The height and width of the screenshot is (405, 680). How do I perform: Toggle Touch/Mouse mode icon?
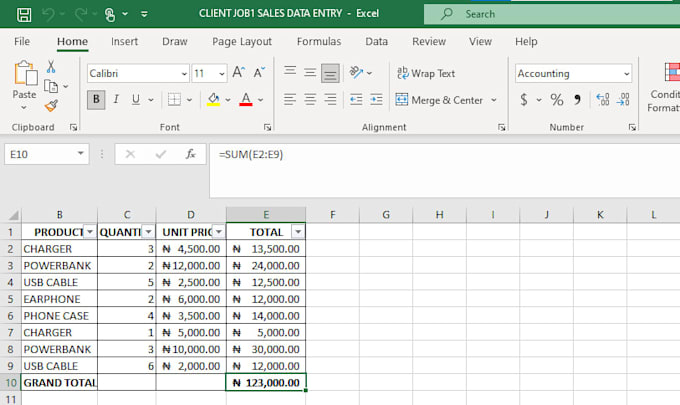click(x=110, y=14)
